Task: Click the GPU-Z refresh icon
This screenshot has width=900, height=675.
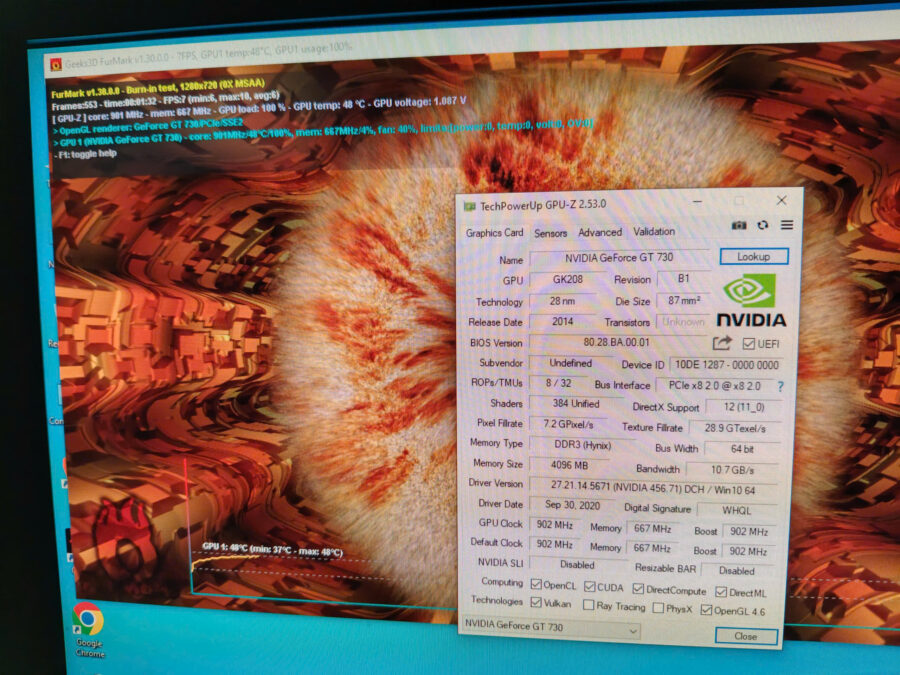Action: pos(762,225)
